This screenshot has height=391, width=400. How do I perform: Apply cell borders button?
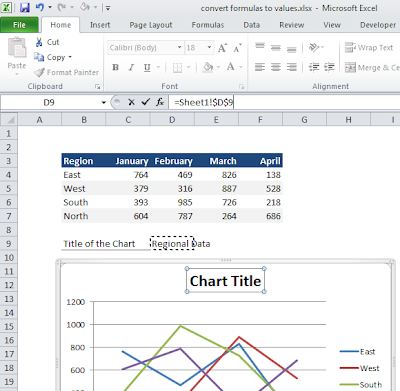tap(177, 68)
